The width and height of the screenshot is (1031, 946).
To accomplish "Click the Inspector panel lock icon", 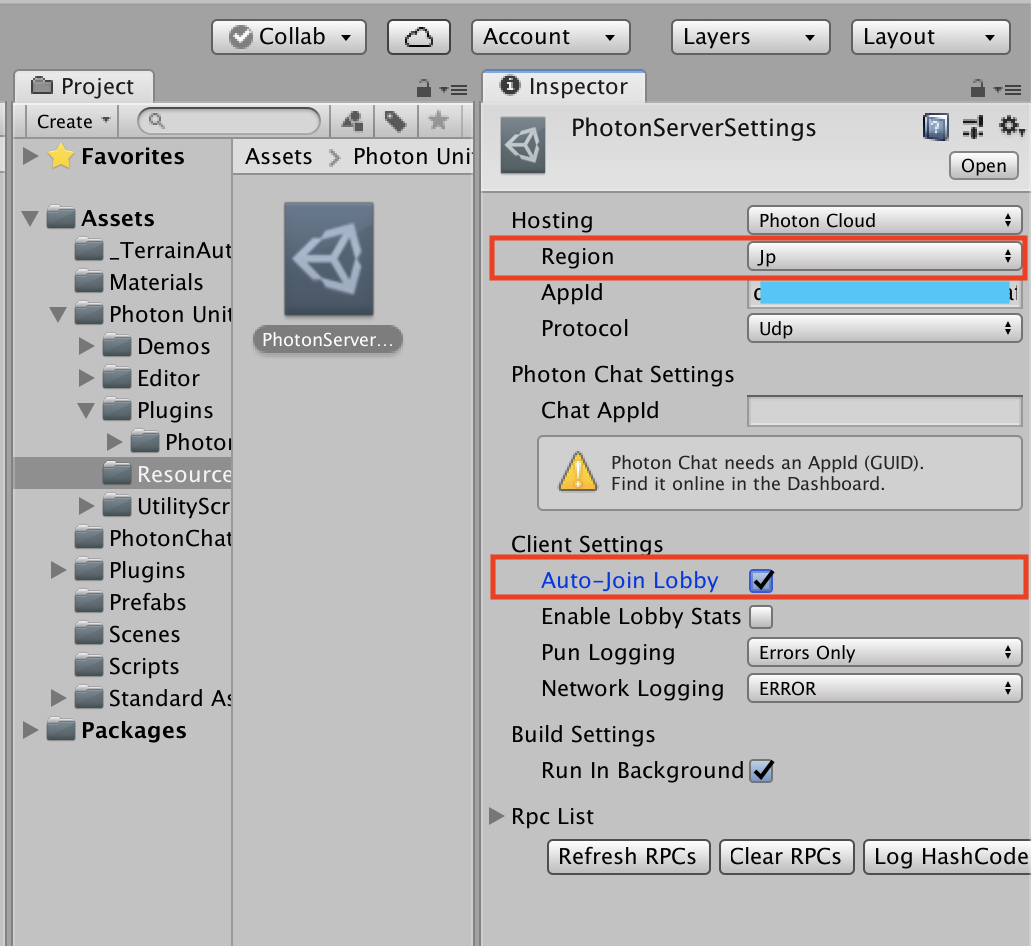I will point(978,88).
